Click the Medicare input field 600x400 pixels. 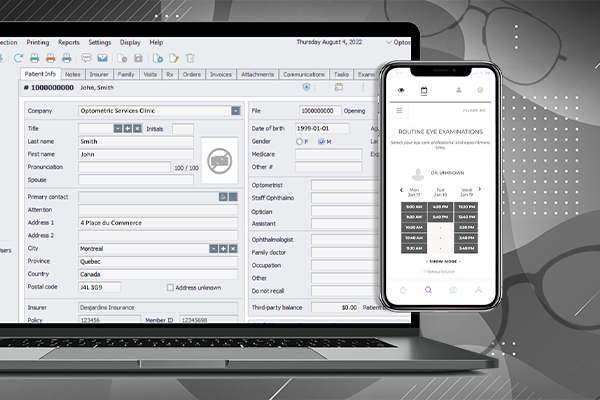329,154
